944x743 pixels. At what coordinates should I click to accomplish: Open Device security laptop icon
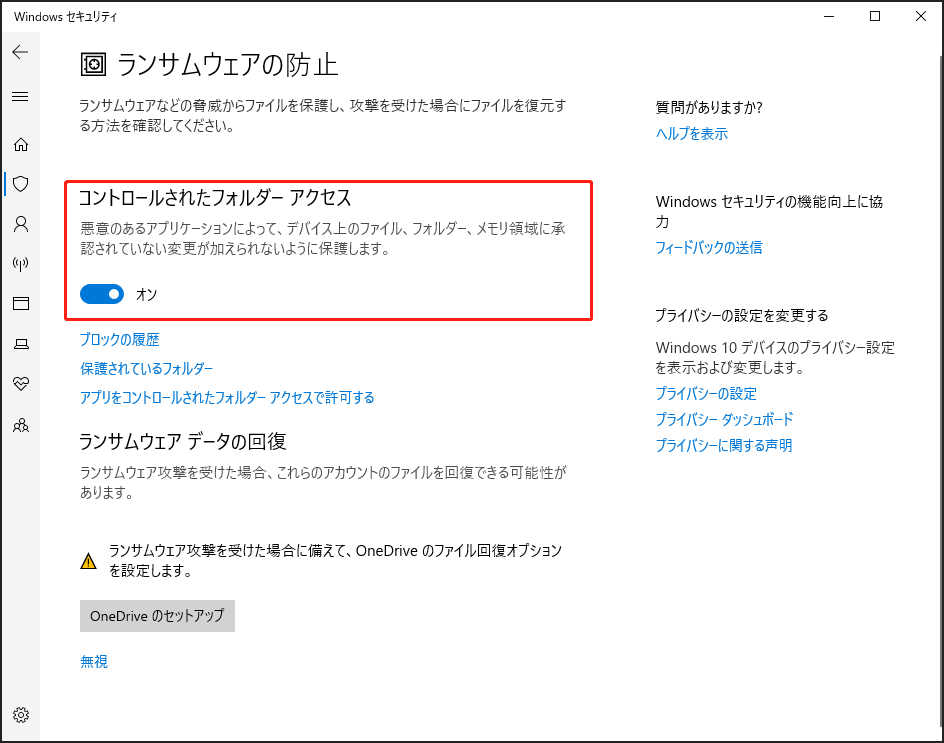tap(21, 344)
